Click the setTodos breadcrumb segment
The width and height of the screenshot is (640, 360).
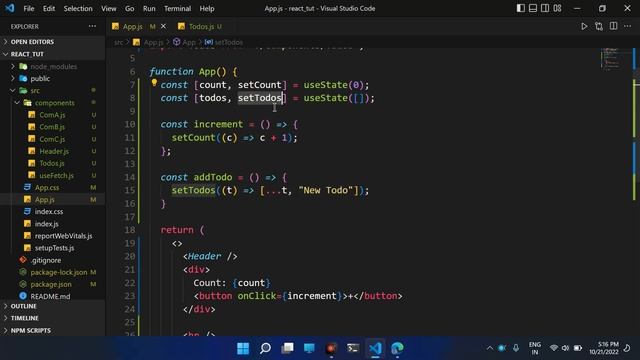point(224,42)
